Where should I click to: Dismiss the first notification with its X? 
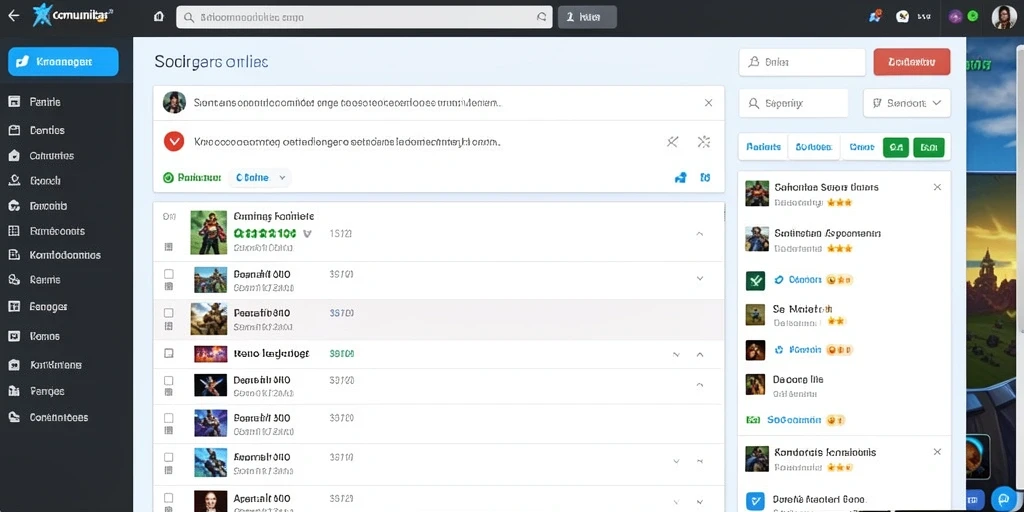pyautogui.click(x=709, y=103)
